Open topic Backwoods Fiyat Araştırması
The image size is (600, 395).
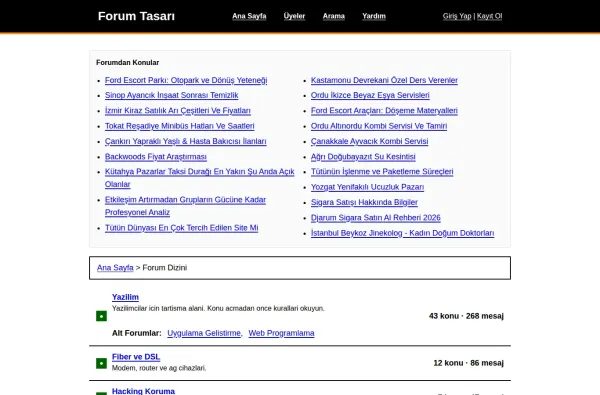pyautogui.click(x=156, y=157)
